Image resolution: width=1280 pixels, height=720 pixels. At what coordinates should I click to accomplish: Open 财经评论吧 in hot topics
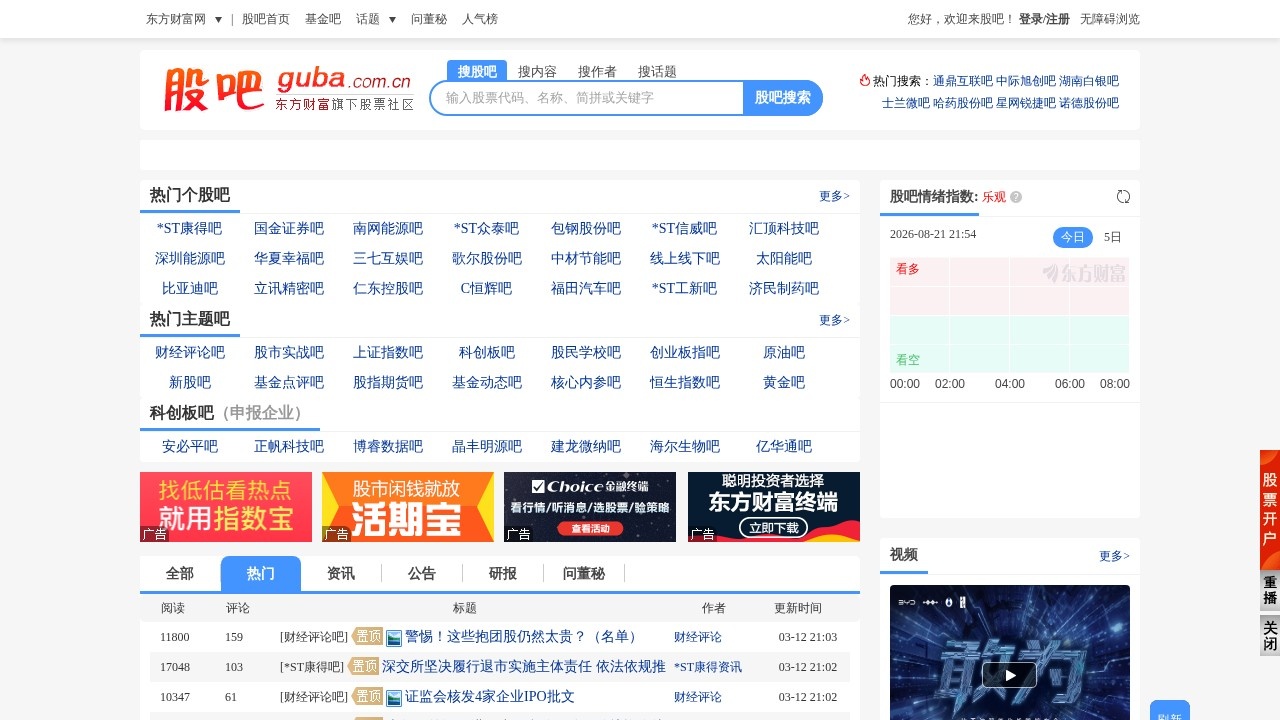tap(190, 353)
